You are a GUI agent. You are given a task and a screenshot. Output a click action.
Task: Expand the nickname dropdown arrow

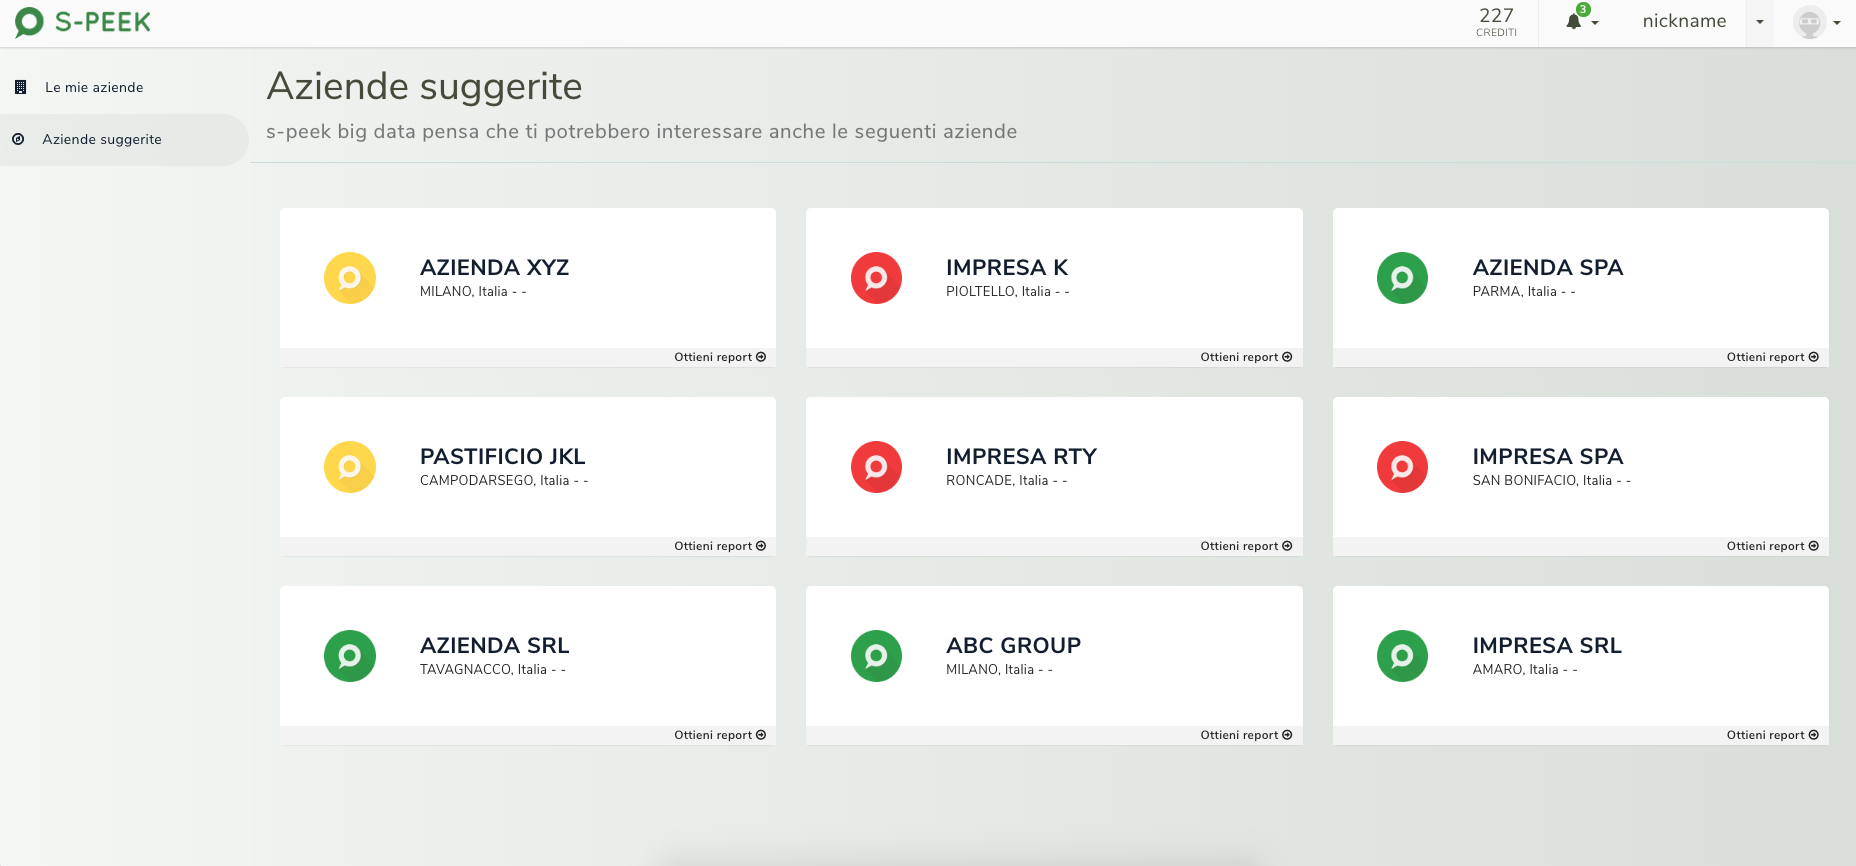[x=1760, y=22]
